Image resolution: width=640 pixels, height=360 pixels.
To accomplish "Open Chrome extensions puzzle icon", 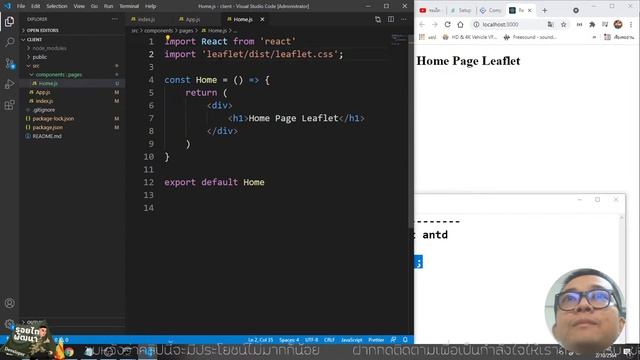I will [592, 24].
